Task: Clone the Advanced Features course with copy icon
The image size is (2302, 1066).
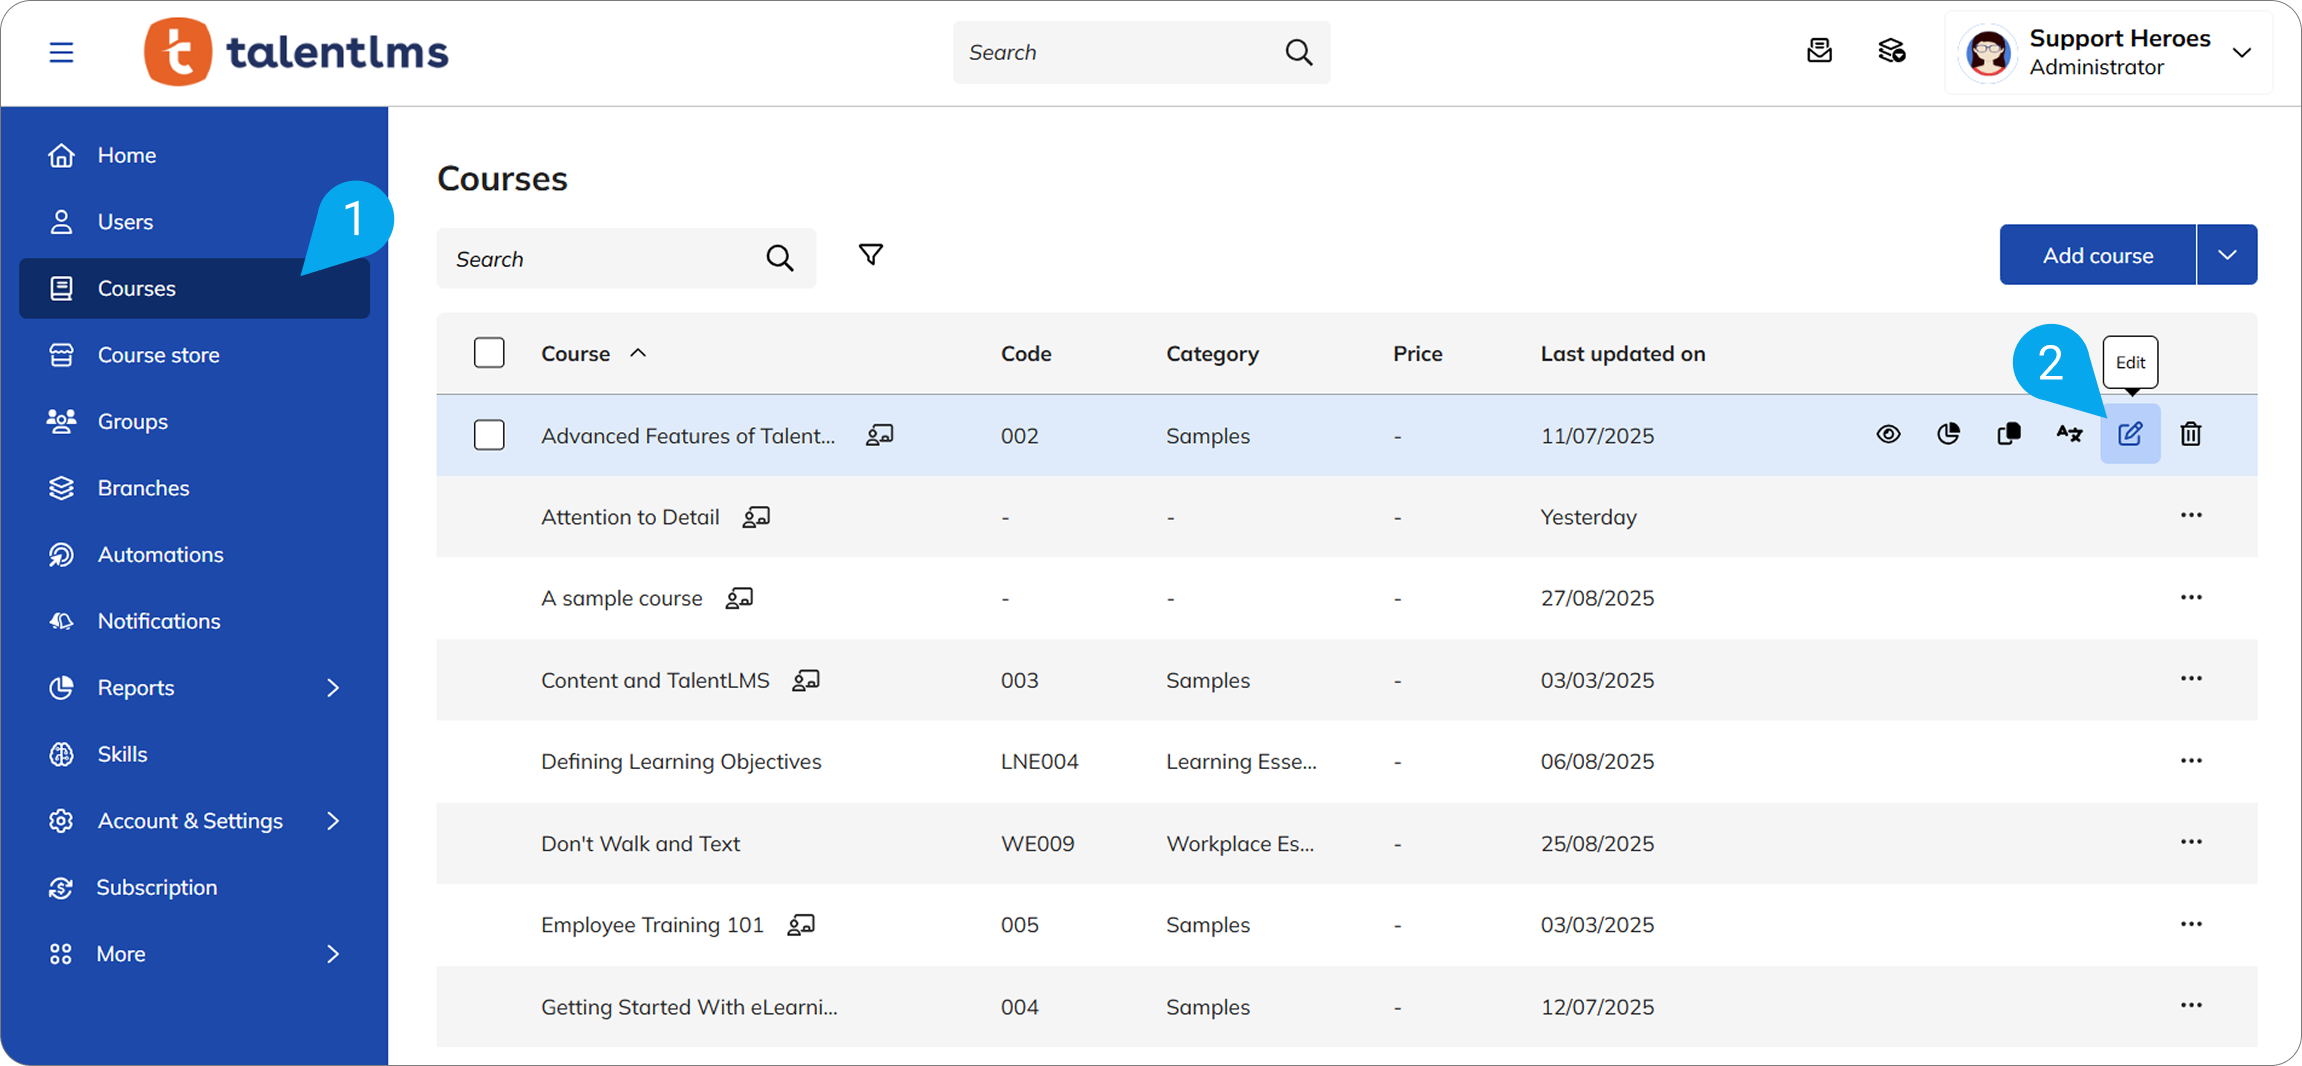Action: pos(2008,434)
